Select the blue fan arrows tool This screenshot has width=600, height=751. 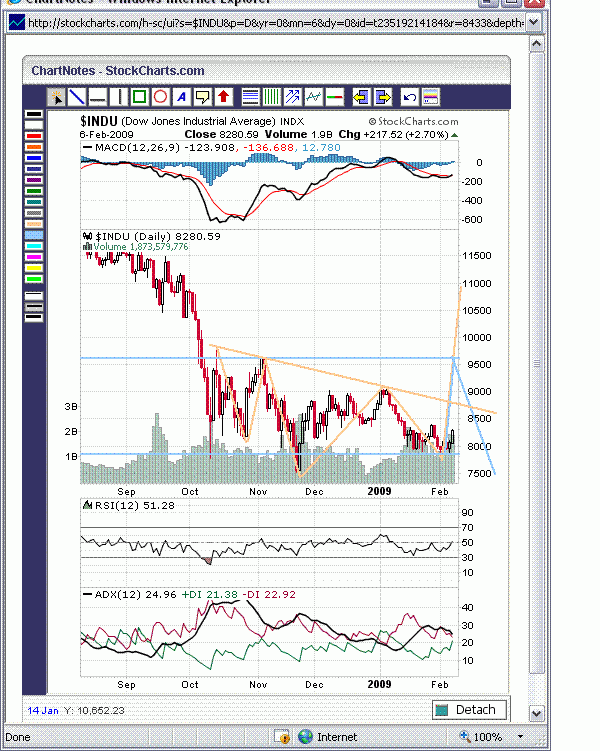(292, 97)
